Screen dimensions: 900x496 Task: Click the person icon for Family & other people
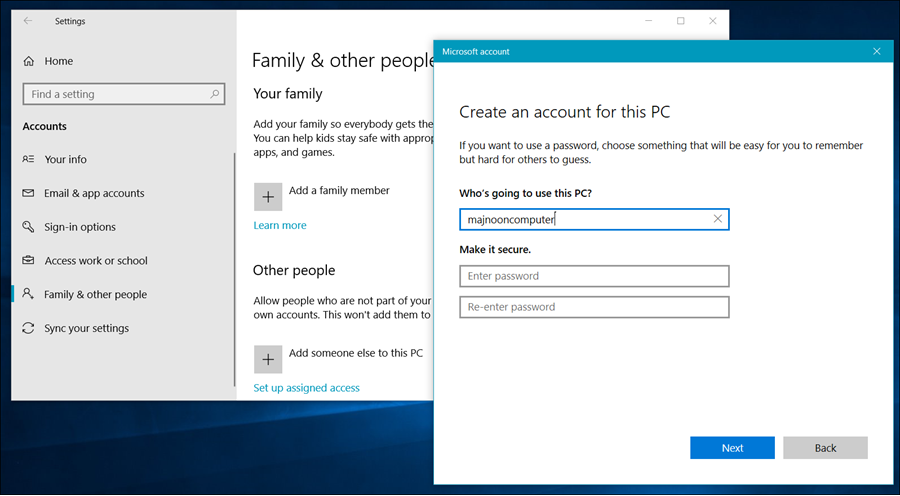28,294
